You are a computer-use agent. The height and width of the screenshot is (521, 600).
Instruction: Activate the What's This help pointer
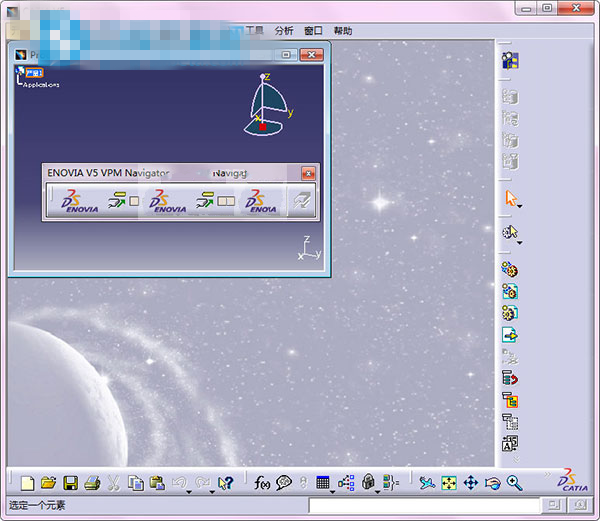[x=225, y=483]
